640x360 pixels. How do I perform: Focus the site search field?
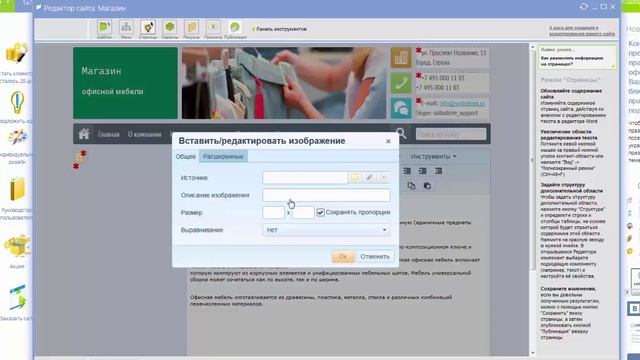click(x=451, y=134)
